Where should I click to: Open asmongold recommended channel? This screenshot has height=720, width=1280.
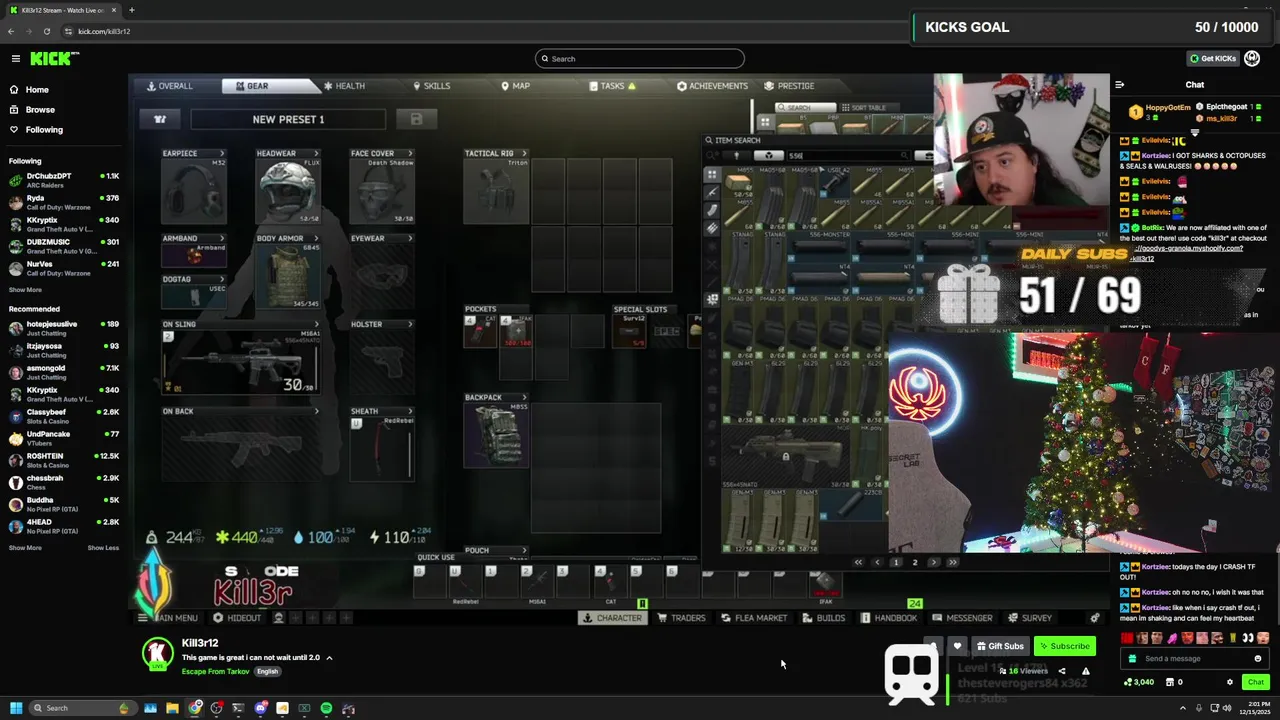(x=64, y=373)
